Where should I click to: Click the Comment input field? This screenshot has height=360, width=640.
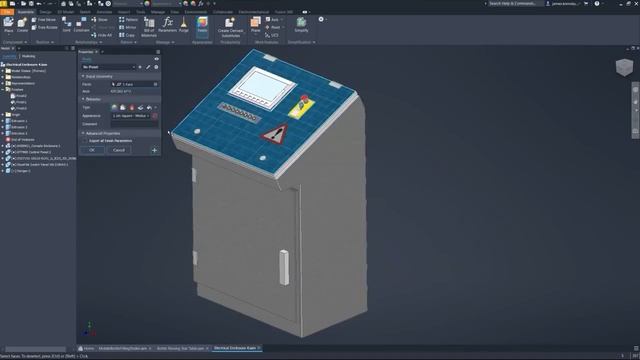134,124
